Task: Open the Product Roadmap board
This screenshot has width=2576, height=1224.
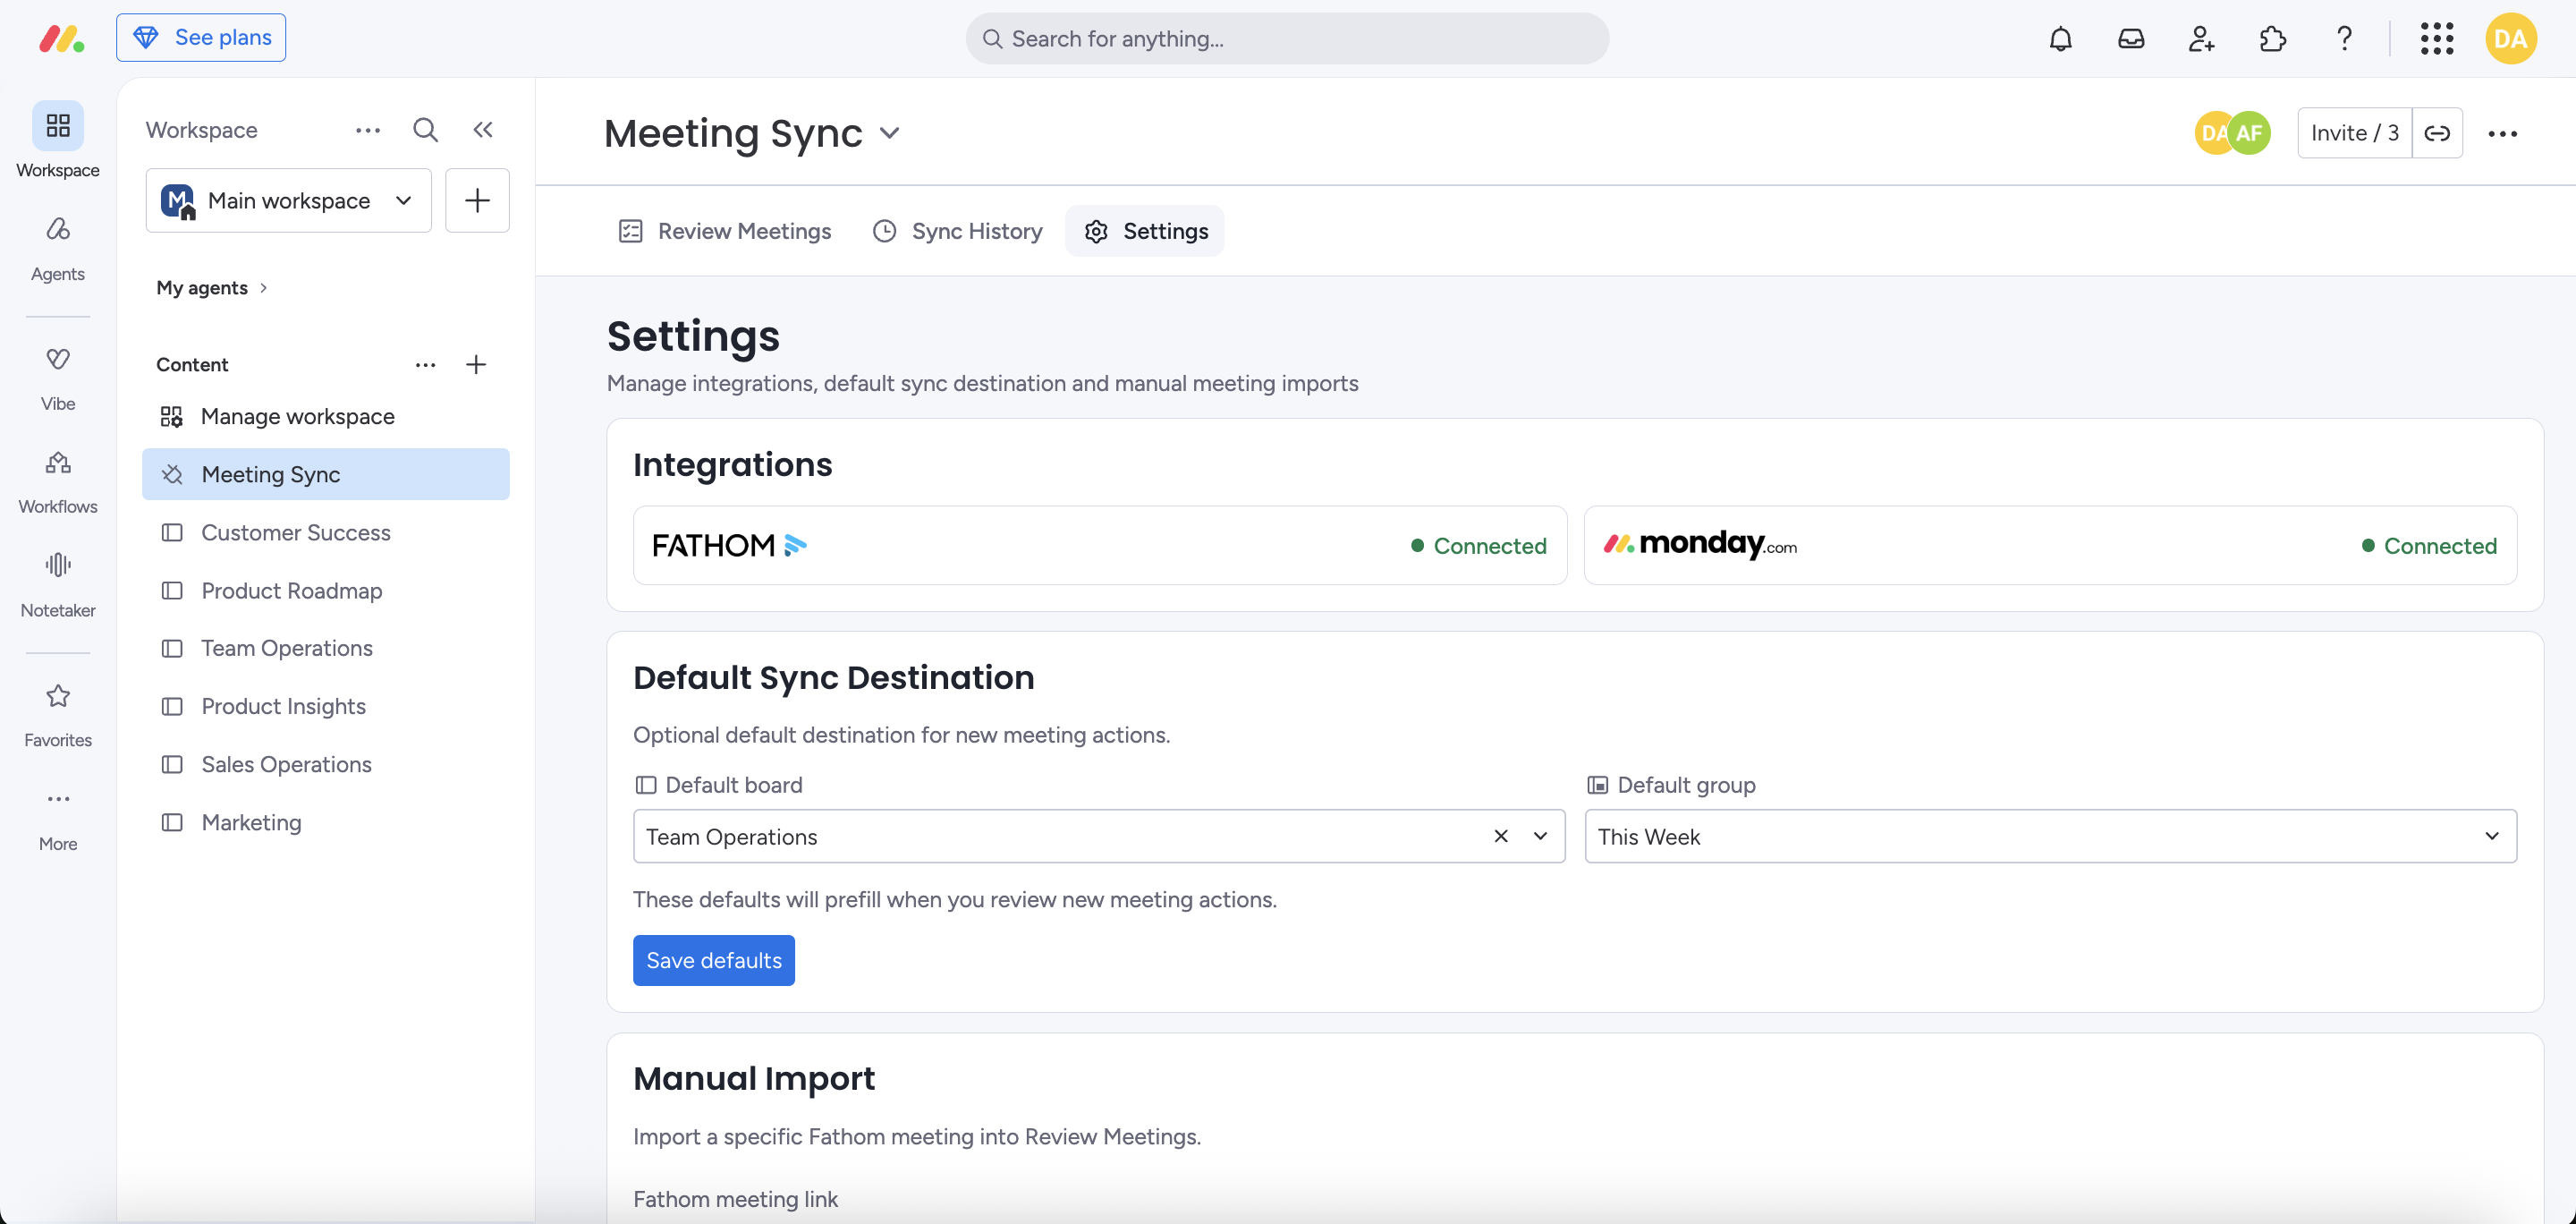Action: [326, 591]
